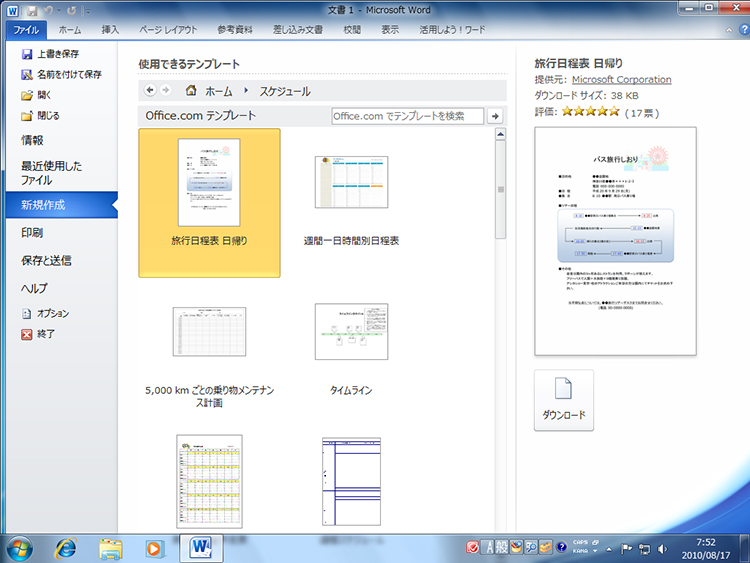This screenshot has height=563, width=750.
Task: Switch to the 表示 tab
Action: pyautogui.click(x=390, y=30)
